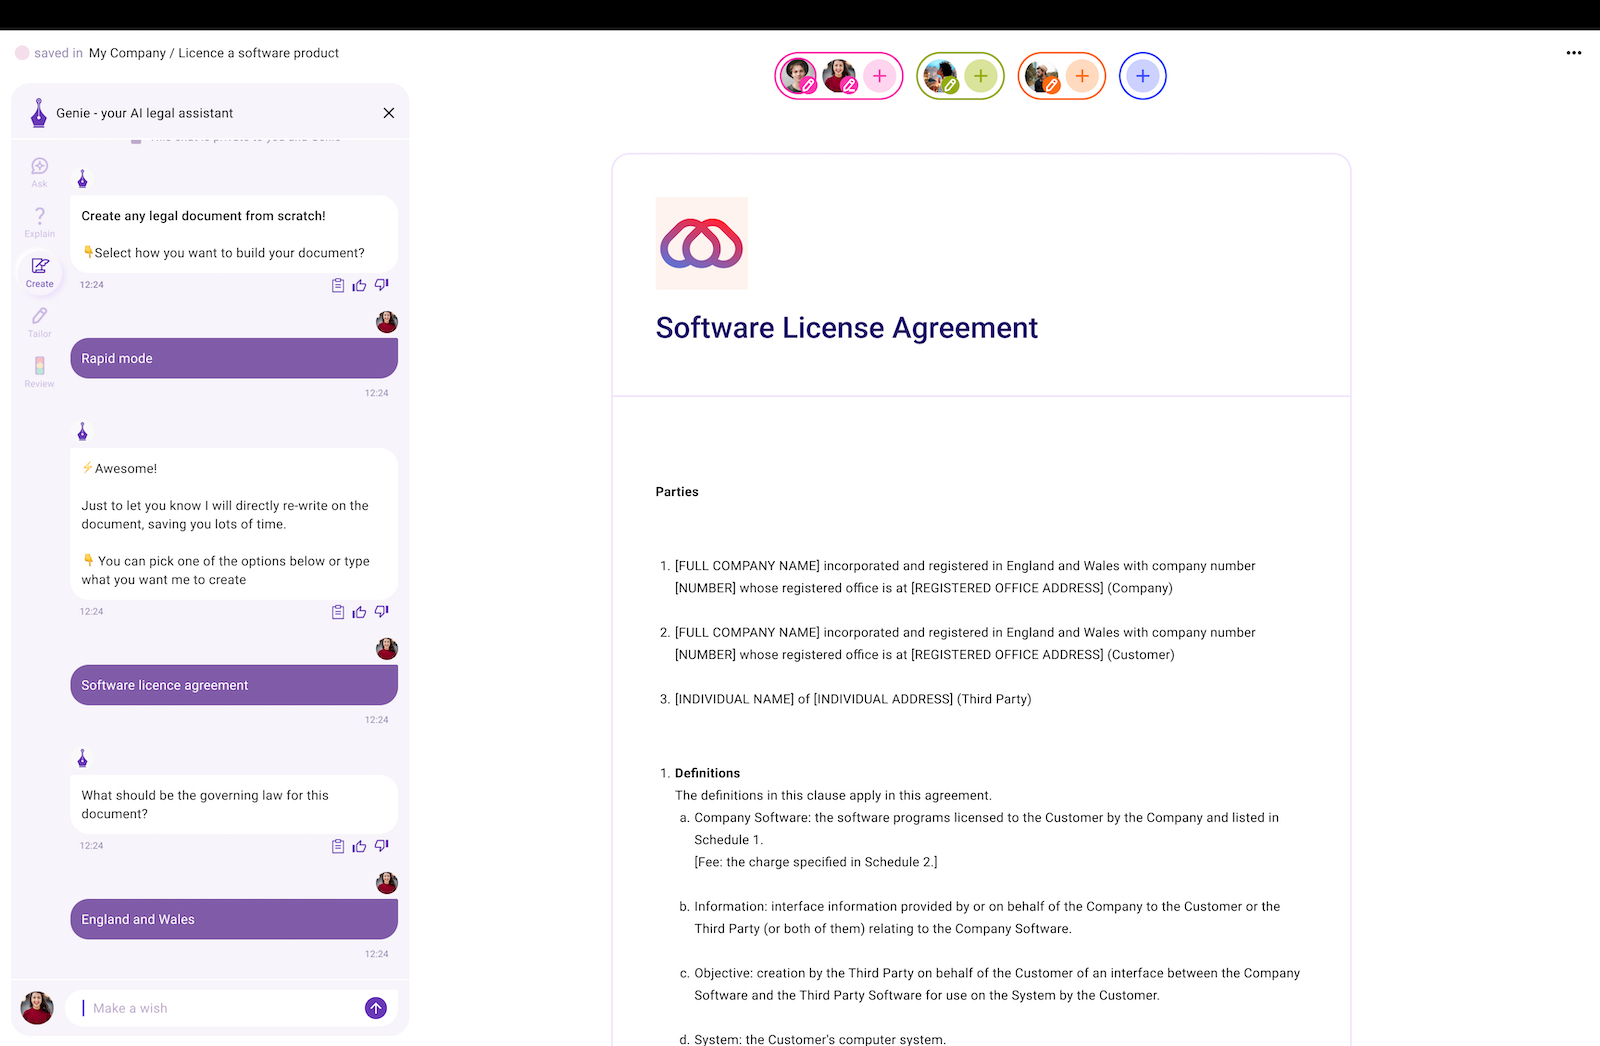Thumbs up the governing law question
This screenshot has width=1600, height=1046.
click(359, 846)
